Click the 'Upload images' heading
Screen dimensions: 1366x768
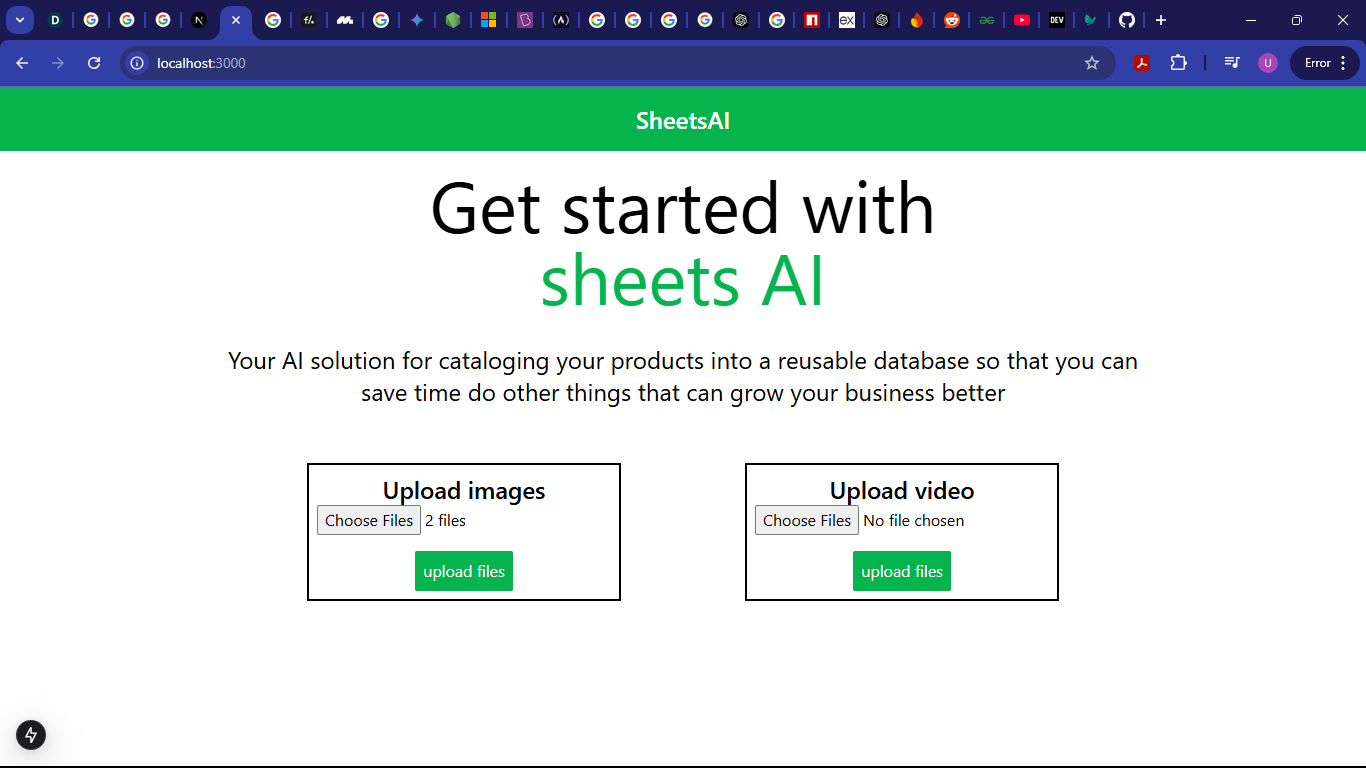[464, 491]
